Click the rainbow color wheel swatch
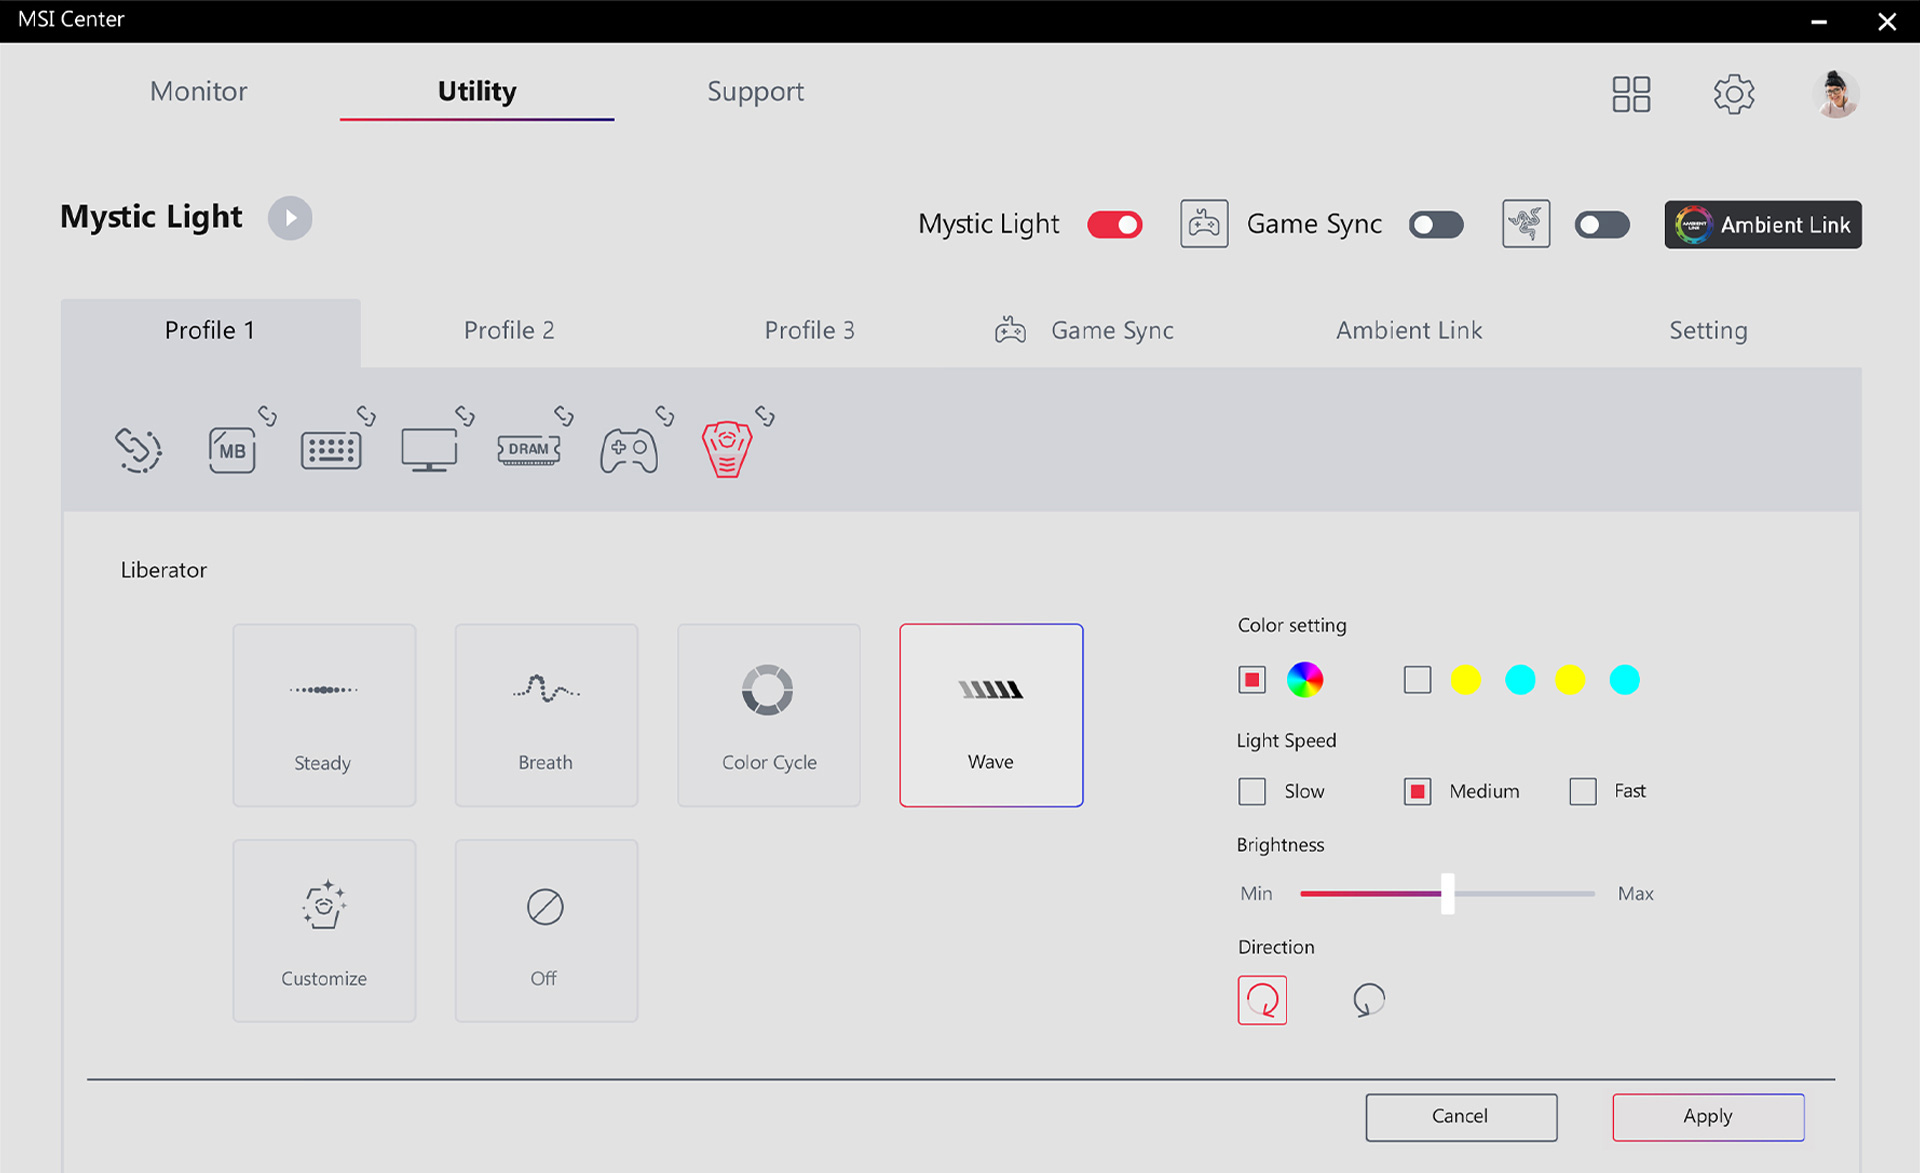 coord(1304,680)
